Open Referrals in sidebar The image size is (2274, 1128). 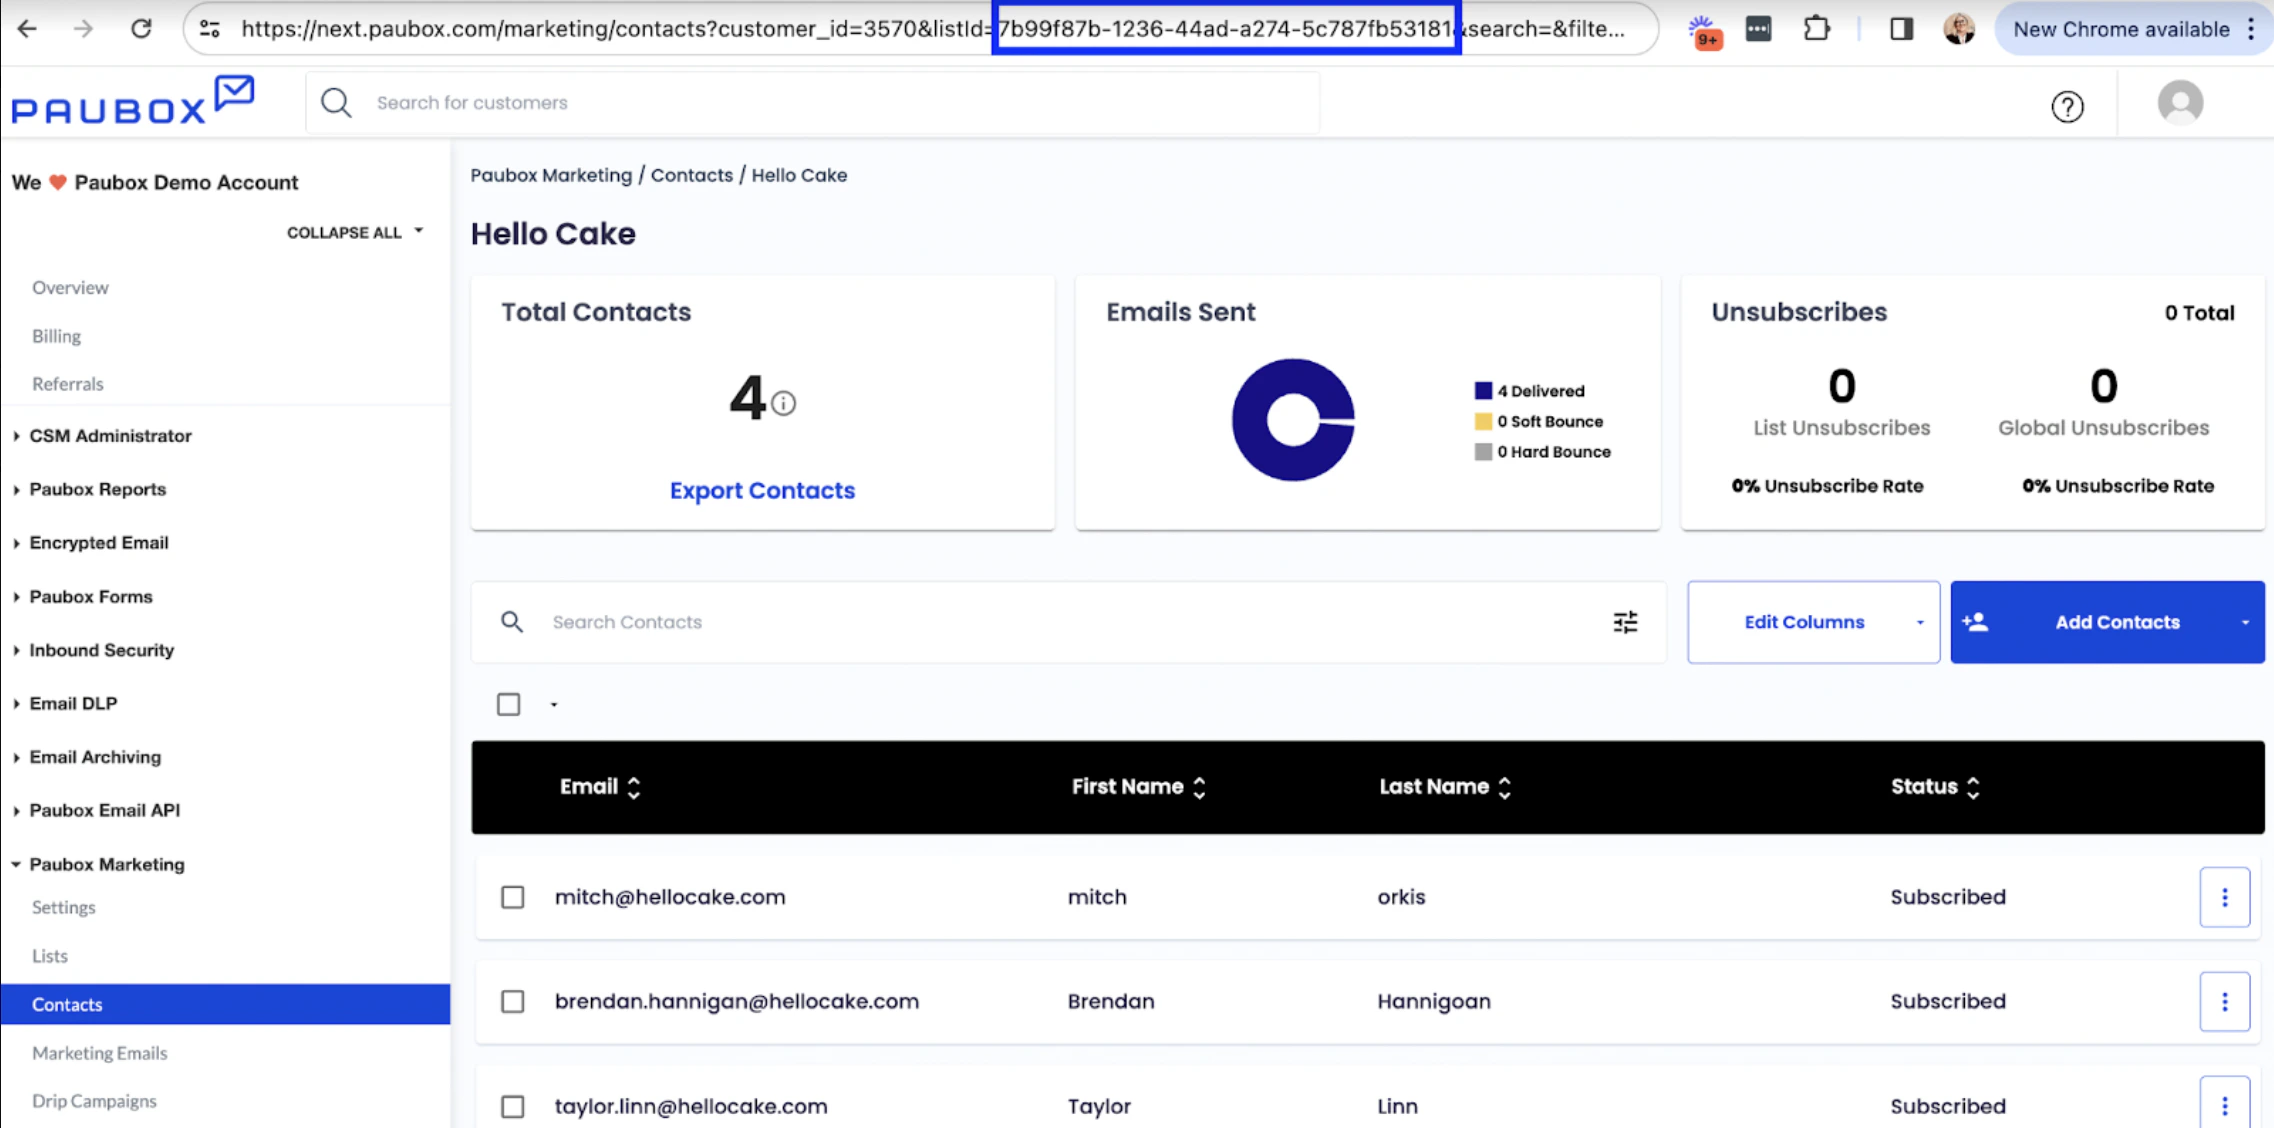pos(67,384)
